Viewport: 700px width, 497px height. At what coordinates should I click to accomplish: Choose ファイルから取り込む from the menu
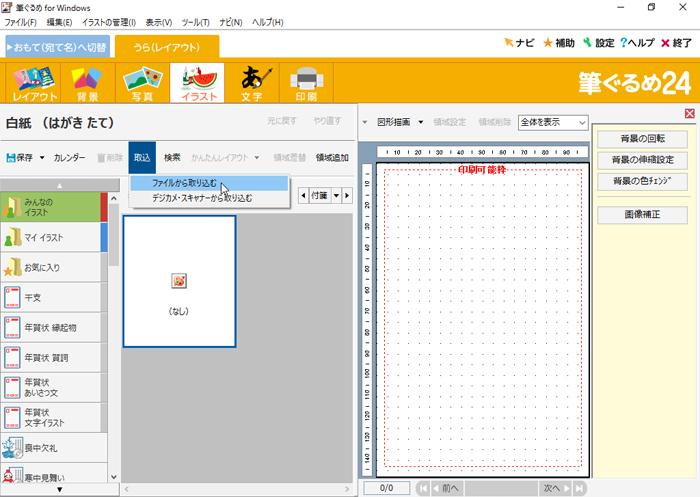(x=184, y=184)
